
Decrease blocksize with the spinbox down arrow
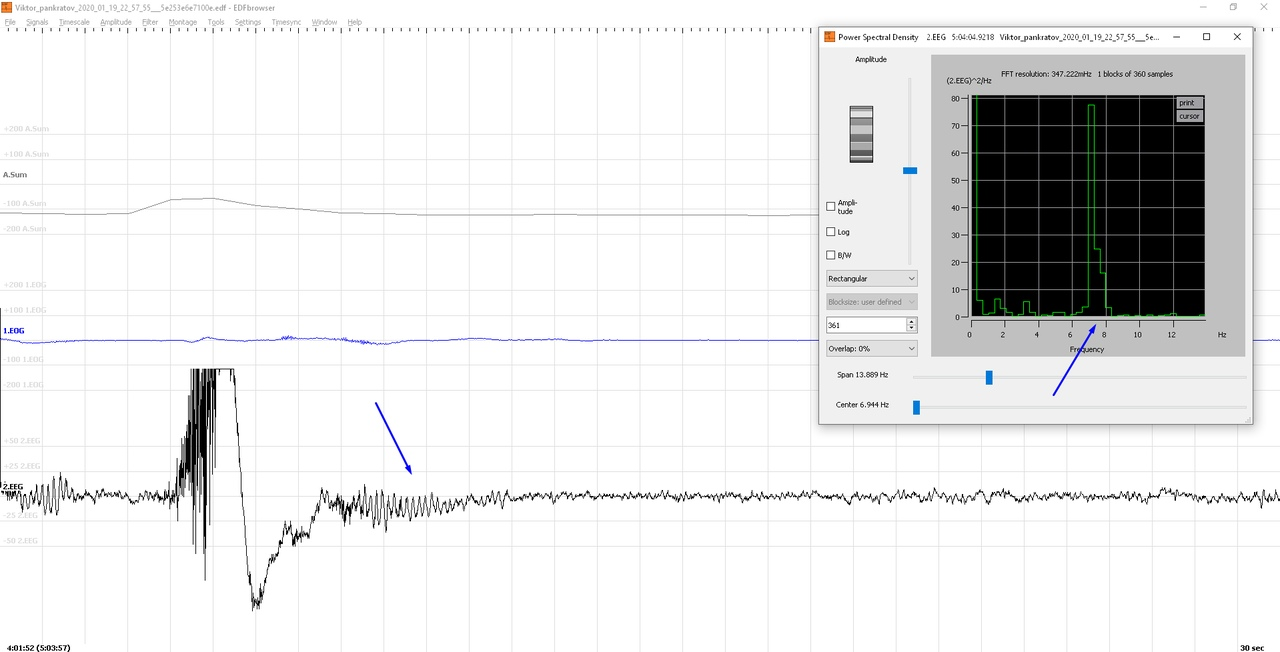911,329
